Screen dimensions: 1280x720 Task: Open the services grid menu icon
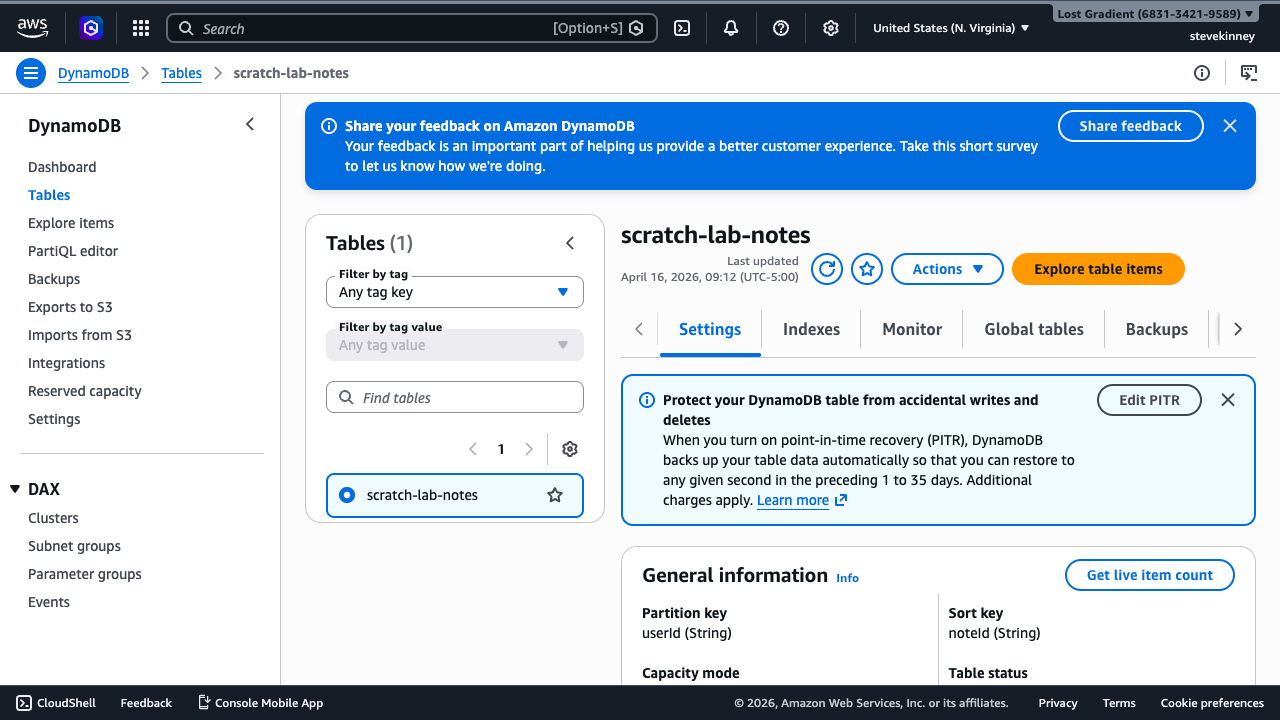click(x=141, y=28)
